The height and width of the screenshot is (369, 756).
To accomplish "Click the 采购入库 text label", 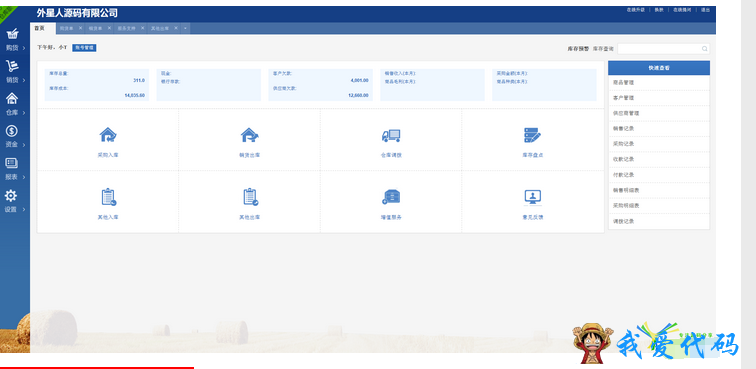I will [108, 155].
